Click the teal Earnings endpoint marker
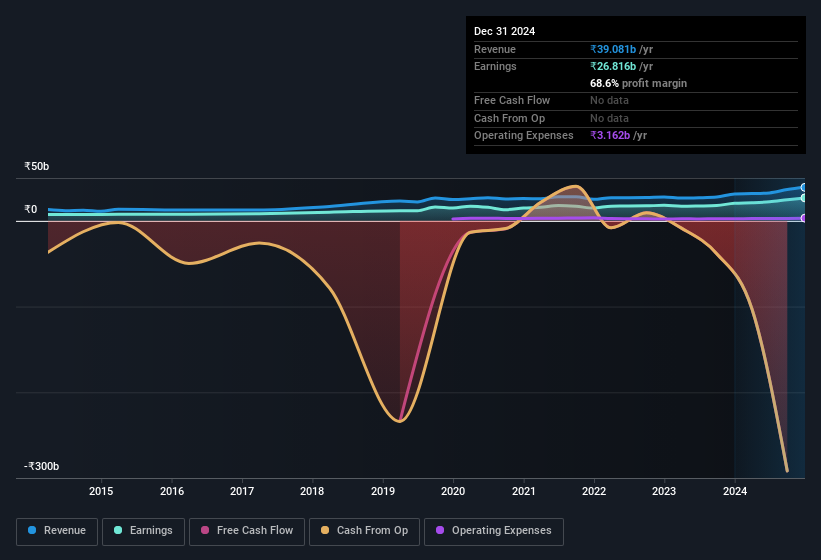The width and height of the screenshot is (821, 560). [x=804, y=198]
